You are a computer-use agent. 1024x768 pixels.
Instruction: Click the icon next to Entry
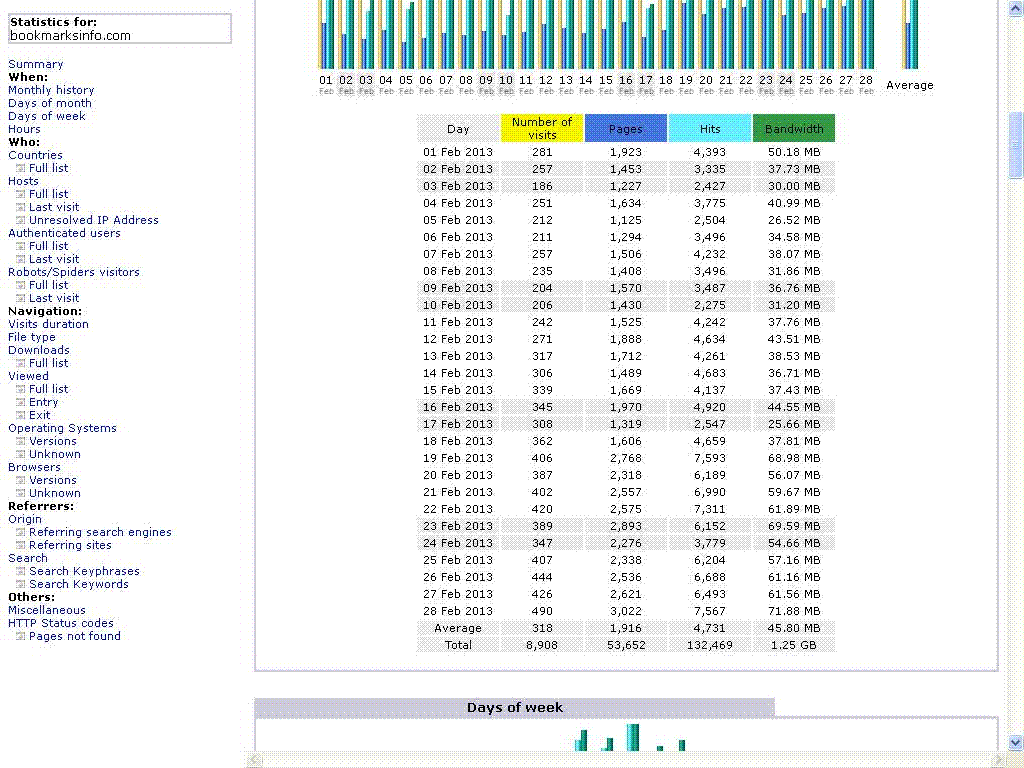(x=20, y=403)
